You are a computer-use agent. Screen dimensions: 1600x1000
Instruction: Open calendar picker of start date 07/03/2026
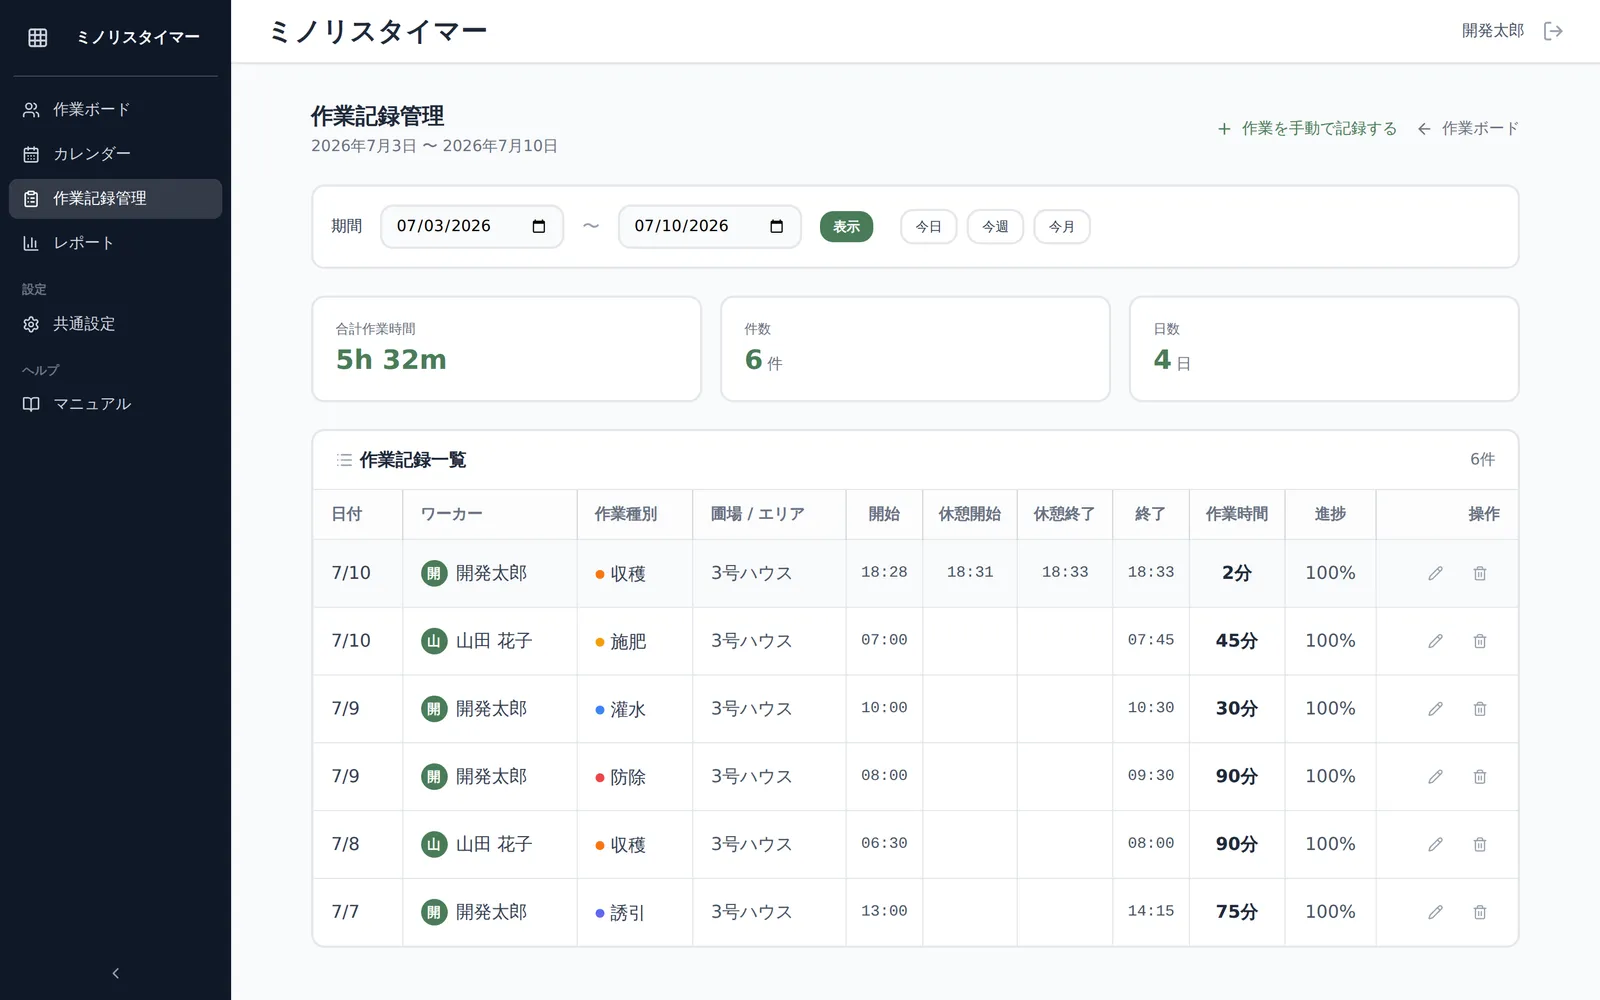point(539,226)
